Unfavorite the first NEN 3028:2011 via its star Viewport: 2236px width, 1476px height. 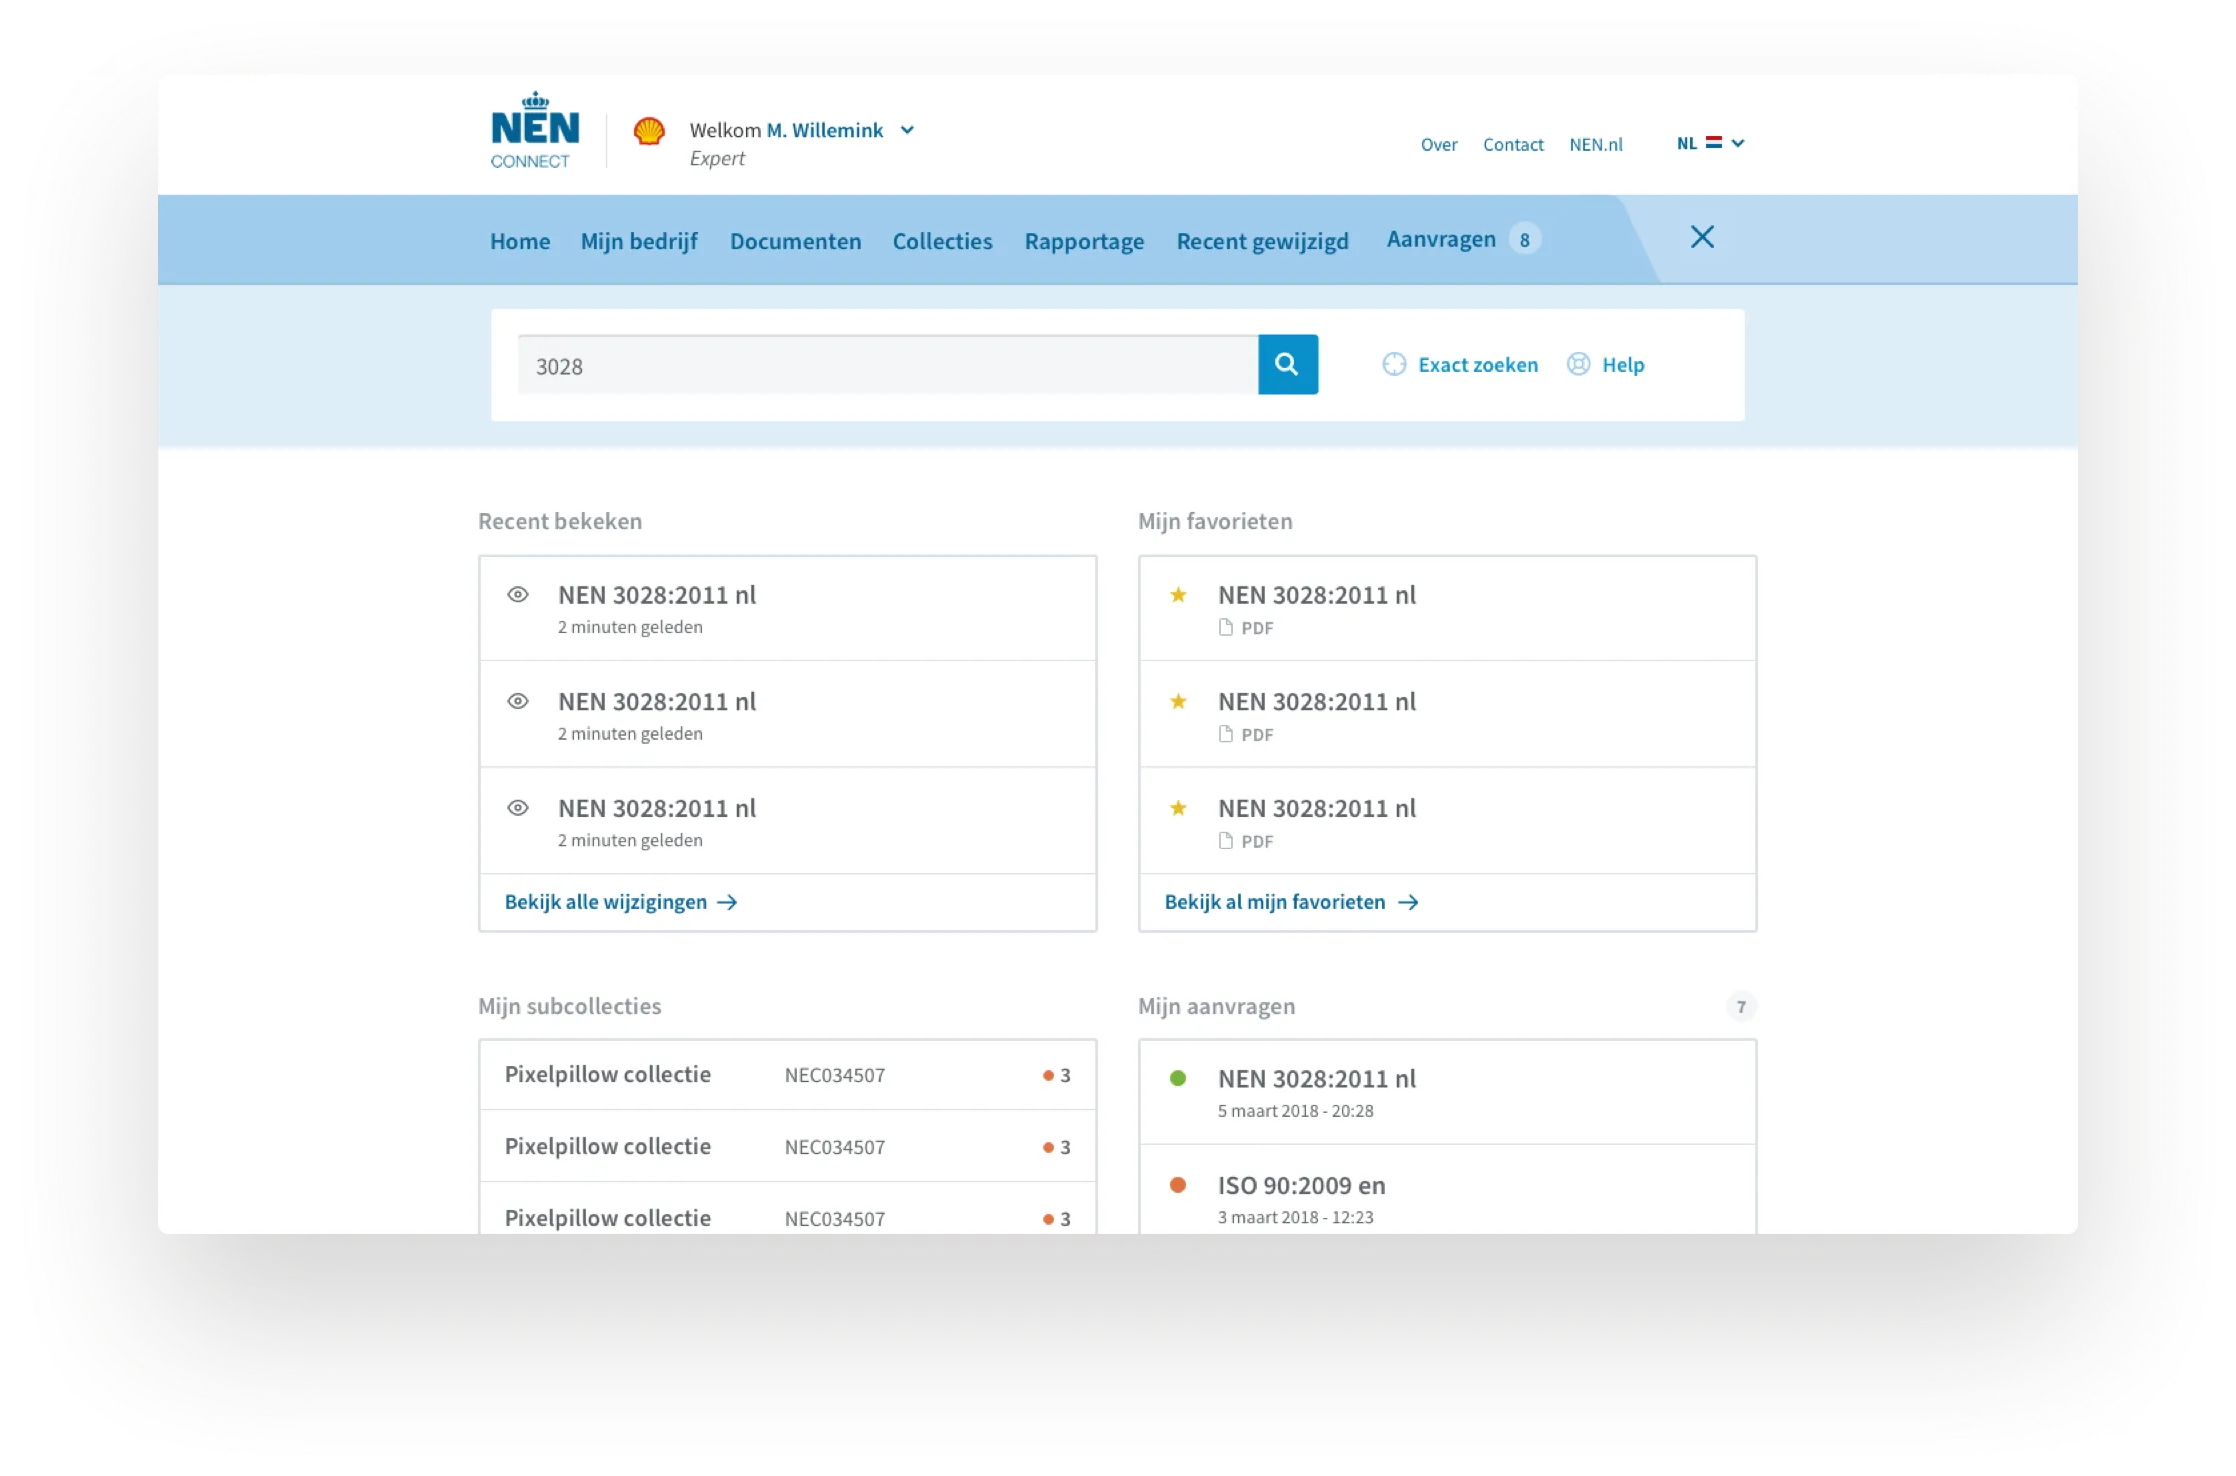pyautogui.click(x=1179, y=594)
